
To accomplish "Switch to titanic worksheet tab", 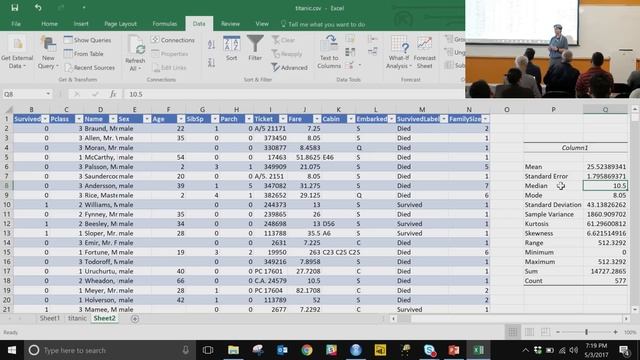I will pos(77,318).
